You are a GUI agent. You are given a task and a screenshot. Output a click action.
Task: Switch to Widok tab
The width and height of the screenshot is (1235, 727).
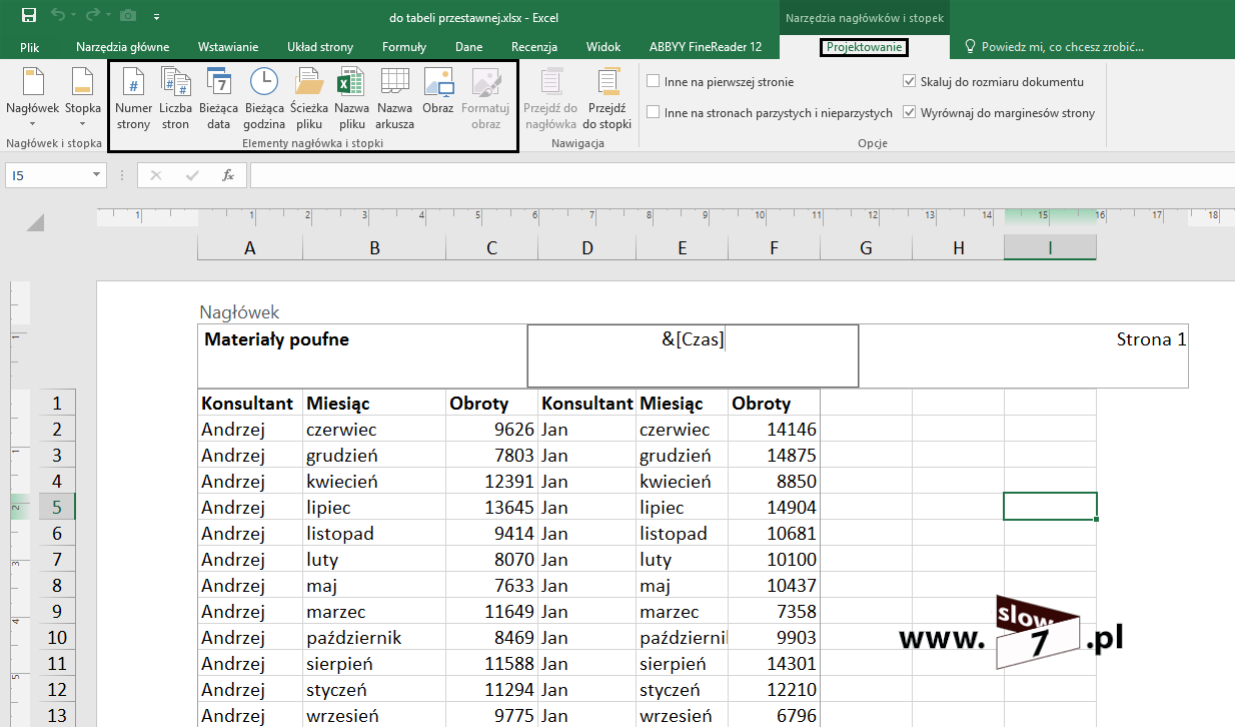(603, 47)
